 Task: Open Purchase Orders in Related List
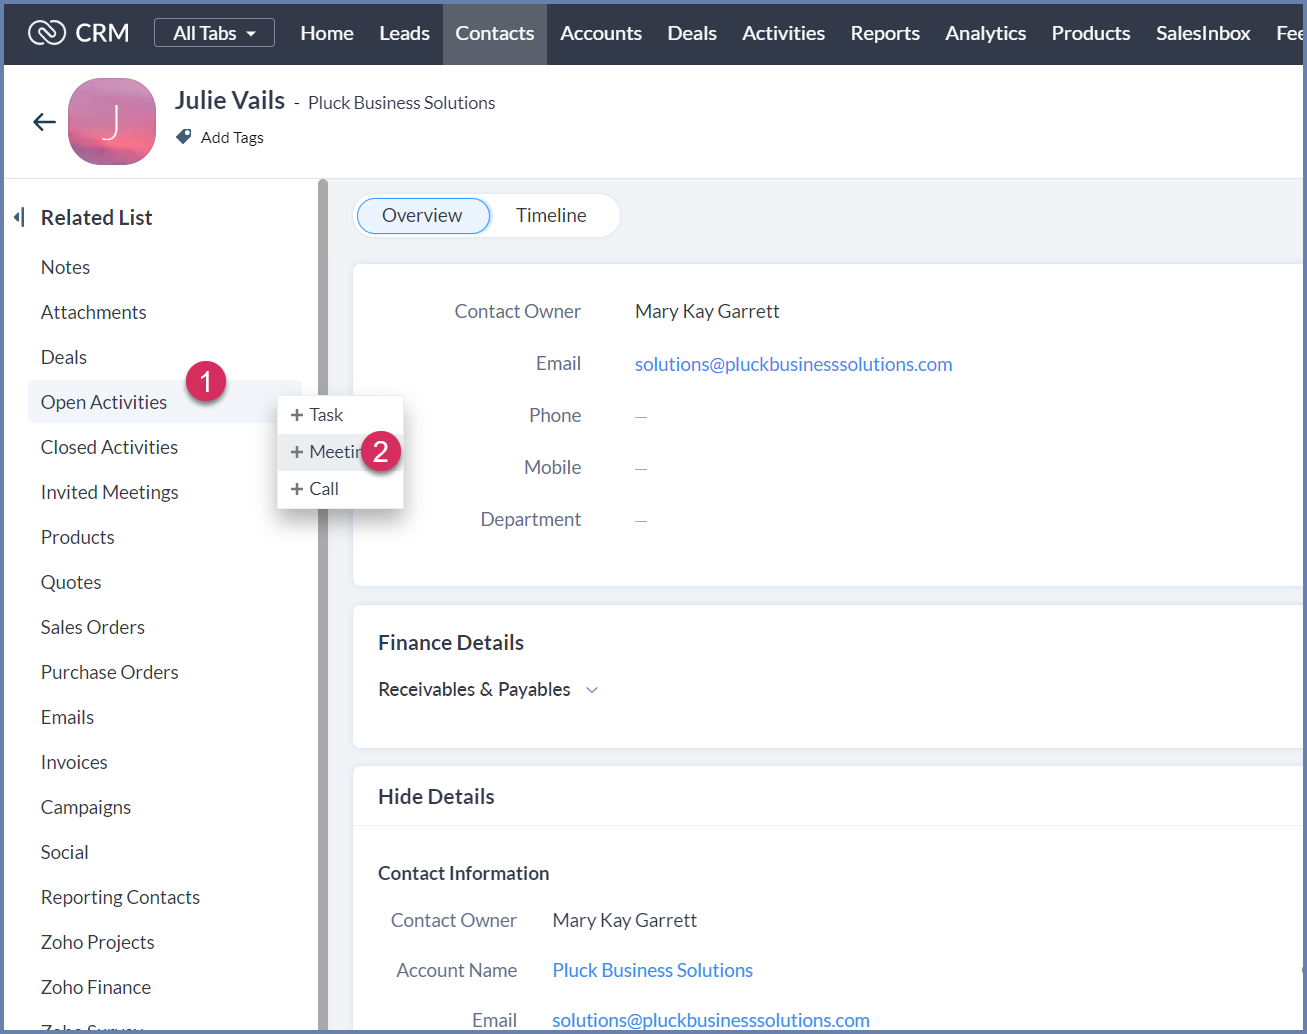click(x=110, y=672)
